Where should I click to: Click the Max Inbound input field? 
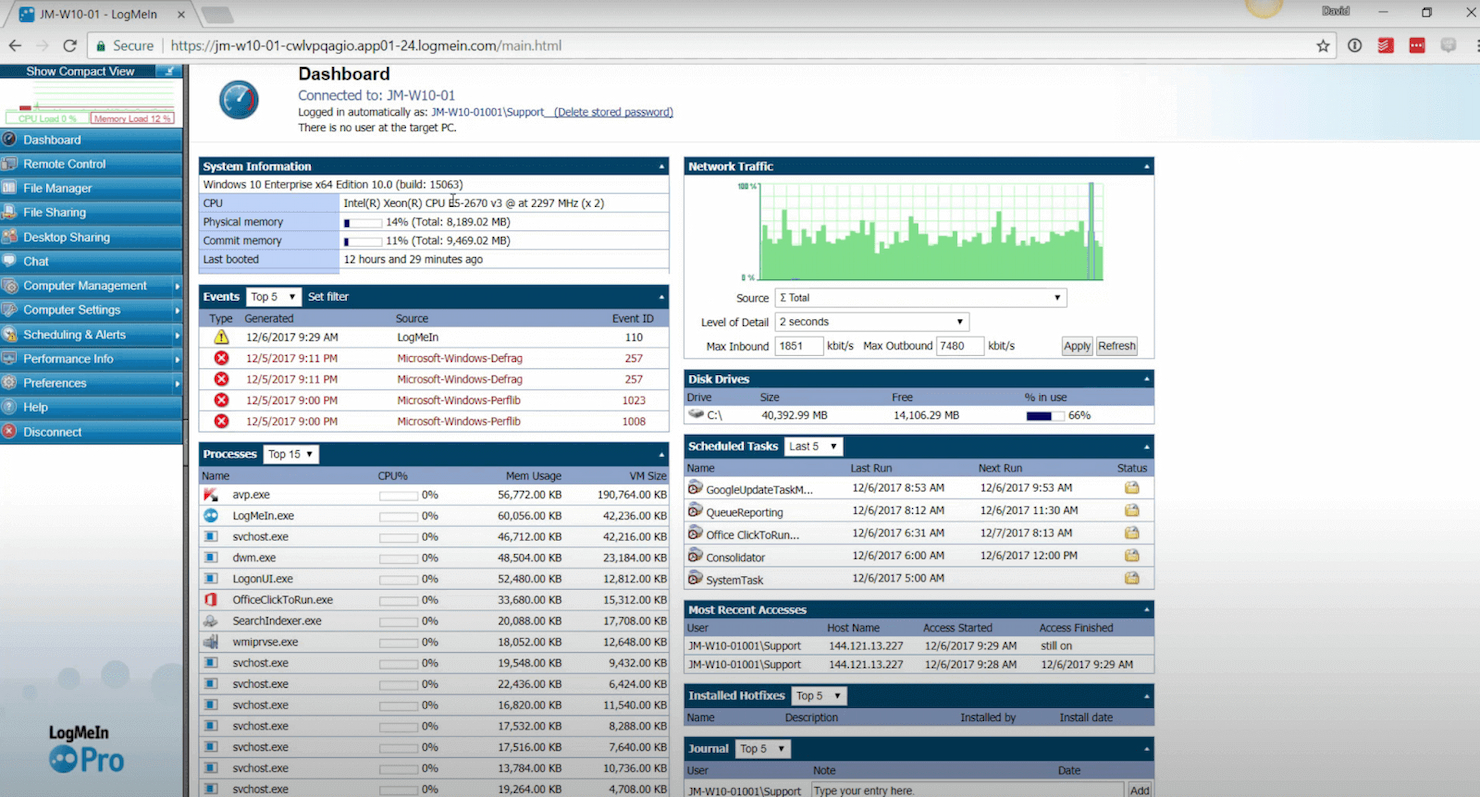(x=797, y=346)
